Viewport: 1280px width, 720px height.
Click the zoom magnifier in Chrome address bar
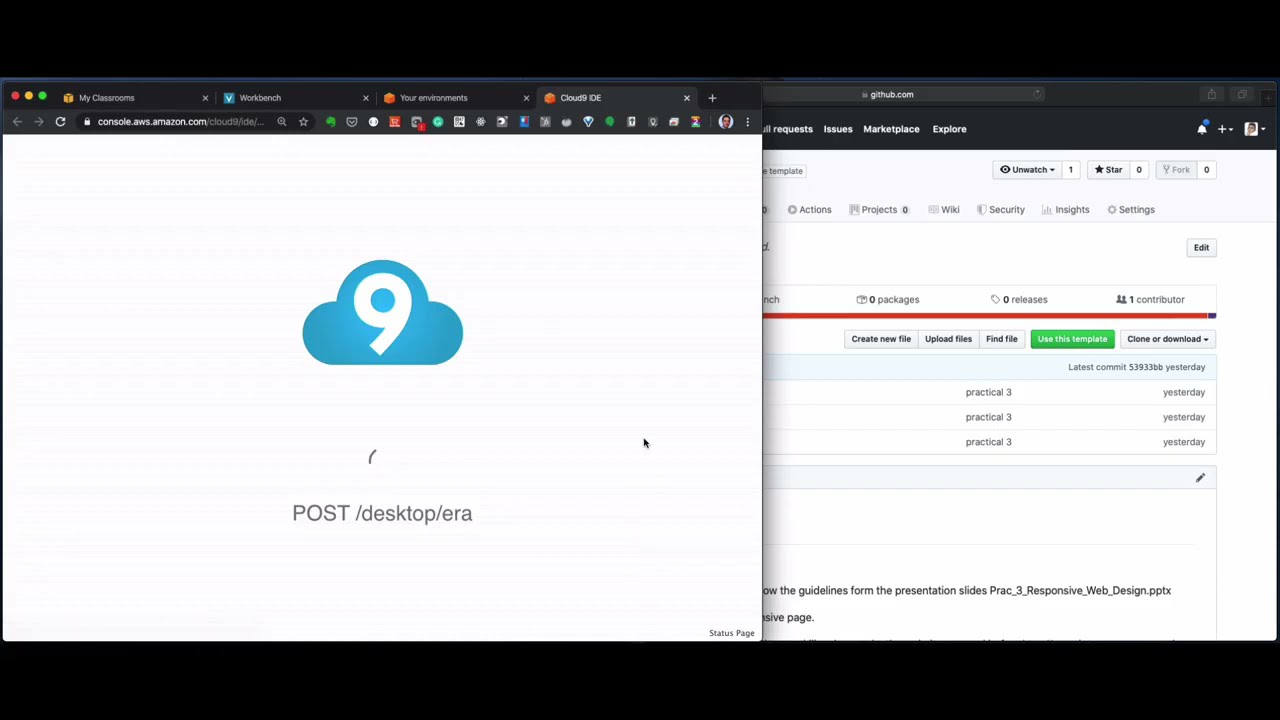[x=282, y=122]
